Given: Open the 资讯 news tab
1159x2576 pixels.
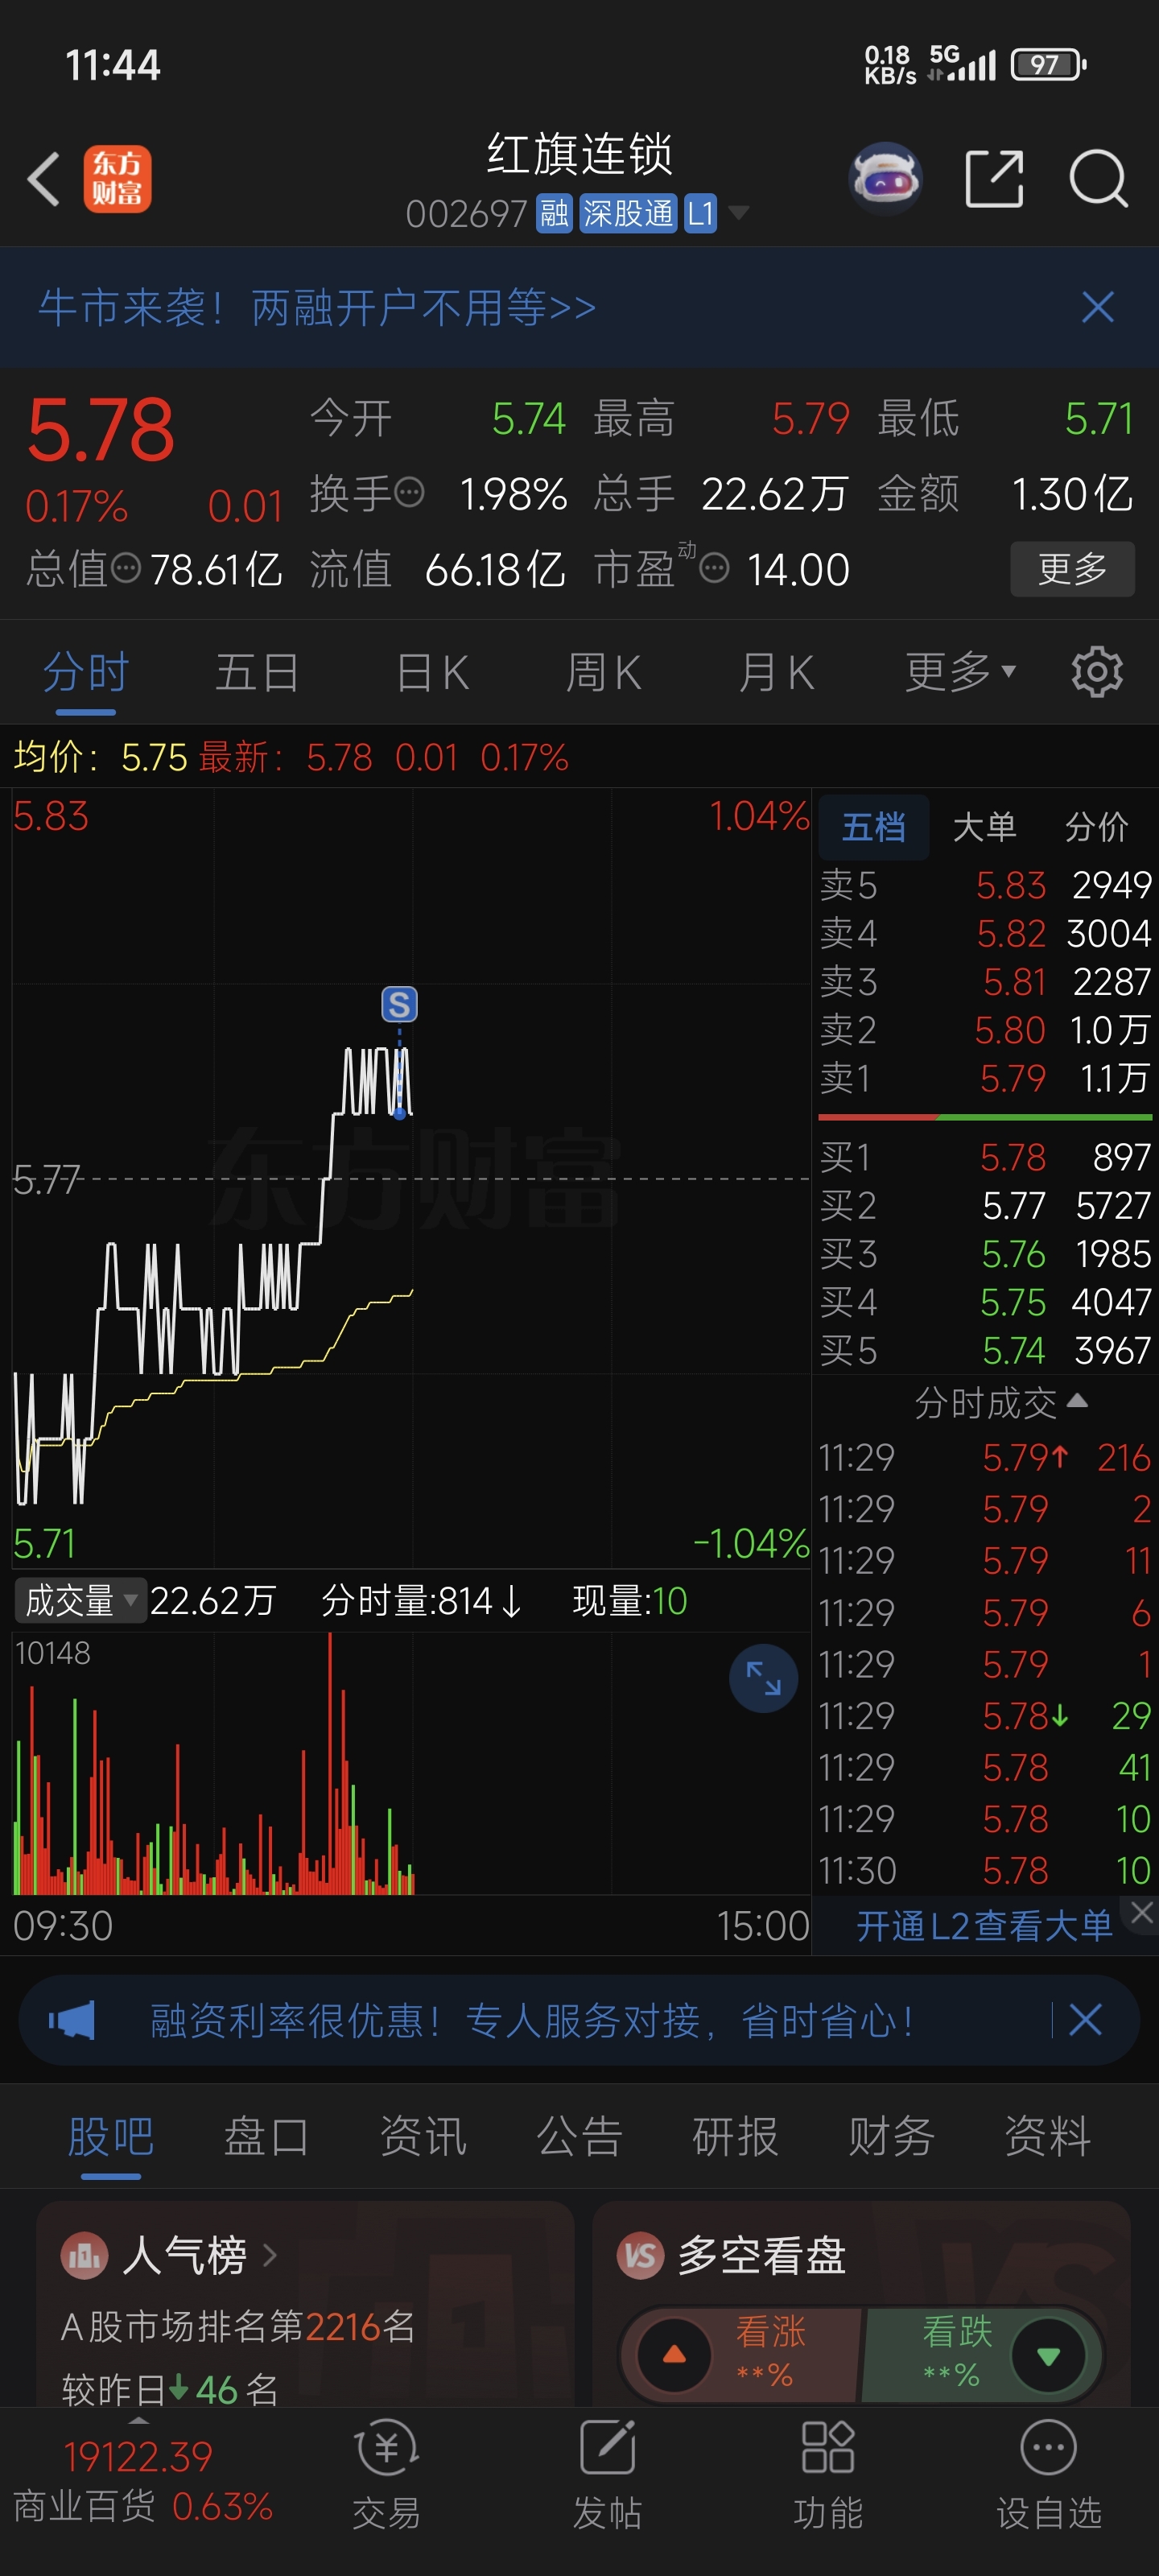Looking at the screenshot, I should coord(423,2136).
